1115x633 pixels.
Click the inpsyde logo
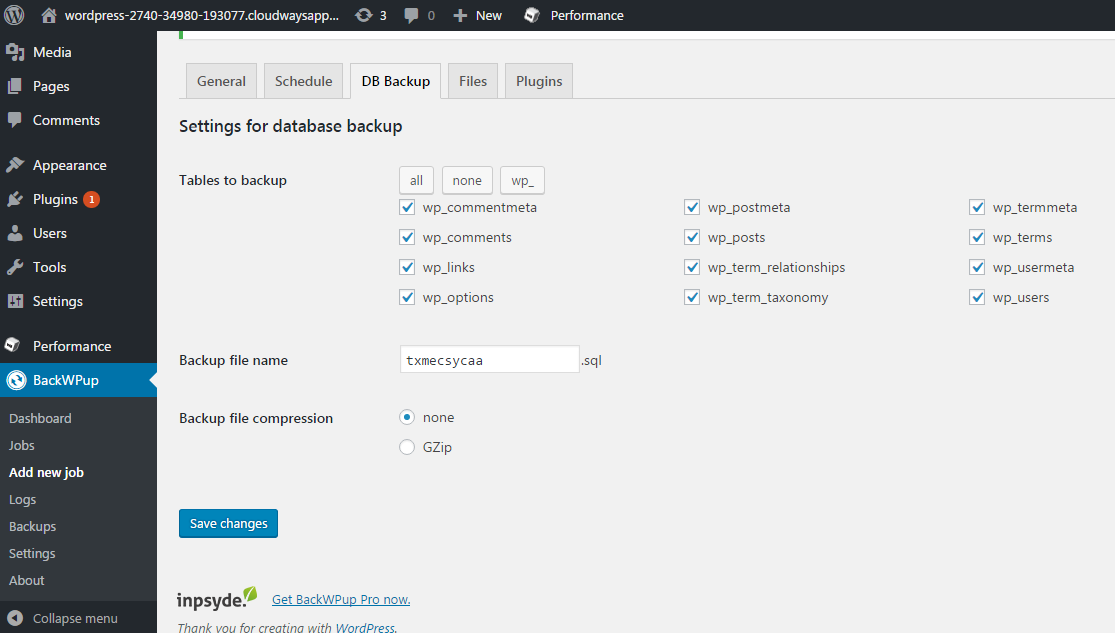pos(216,598)
